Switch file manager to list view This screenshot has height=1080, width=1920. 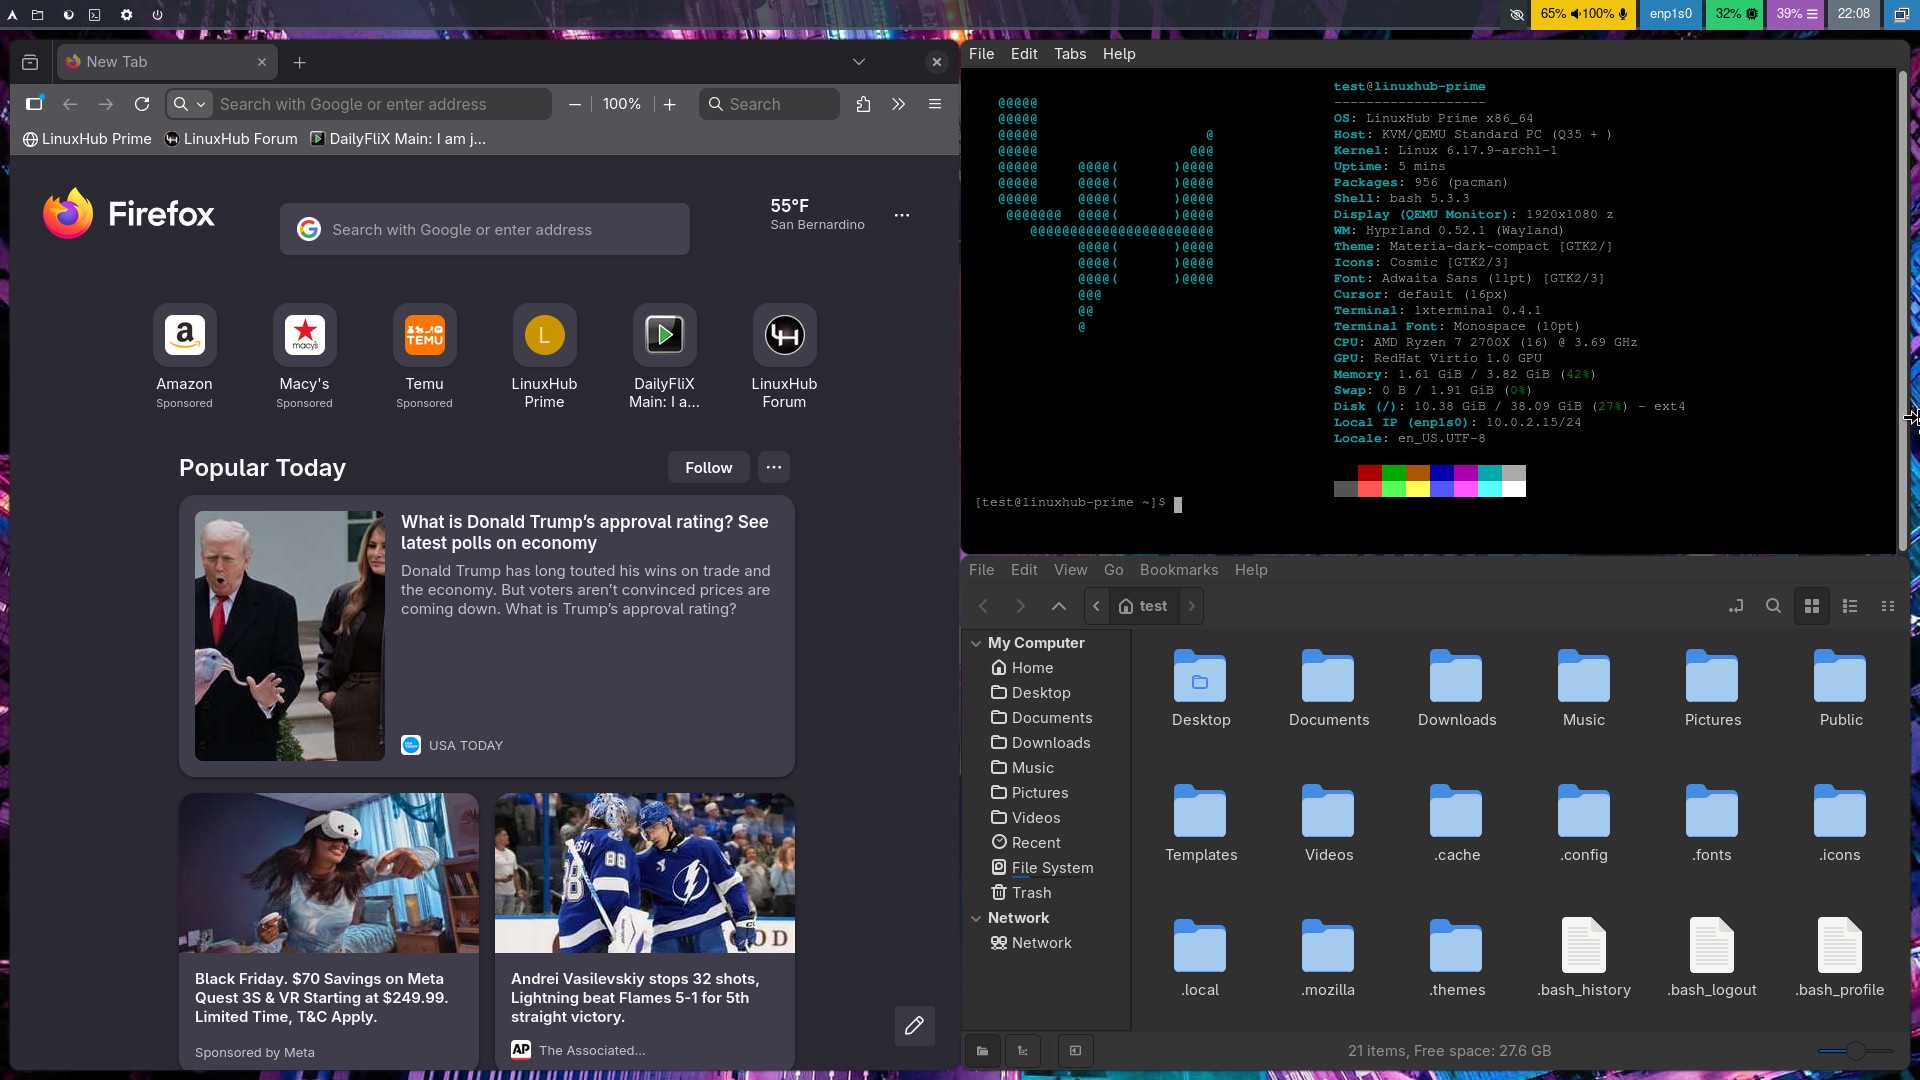(1850, 606)
